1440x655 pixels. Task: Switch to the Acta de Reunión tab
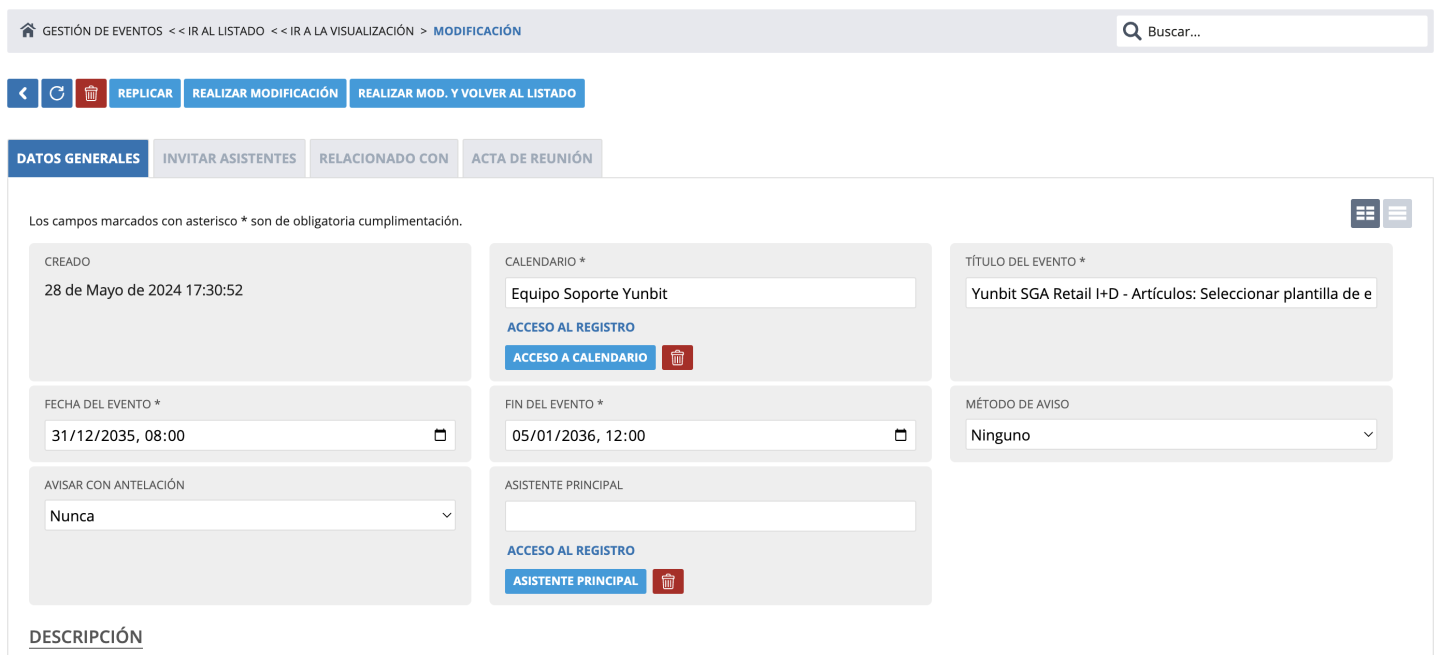(x=532, y=158)
